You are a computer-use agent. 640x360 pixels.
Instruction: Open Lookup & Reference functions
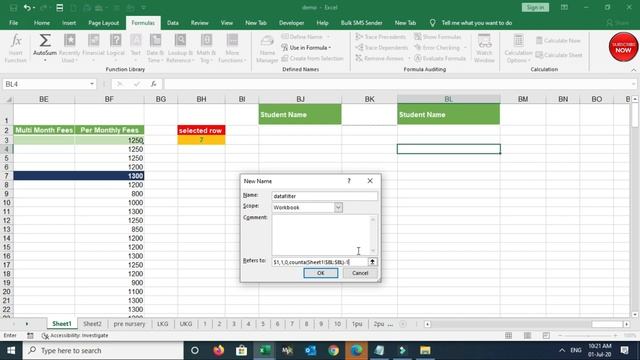point(180,49)
